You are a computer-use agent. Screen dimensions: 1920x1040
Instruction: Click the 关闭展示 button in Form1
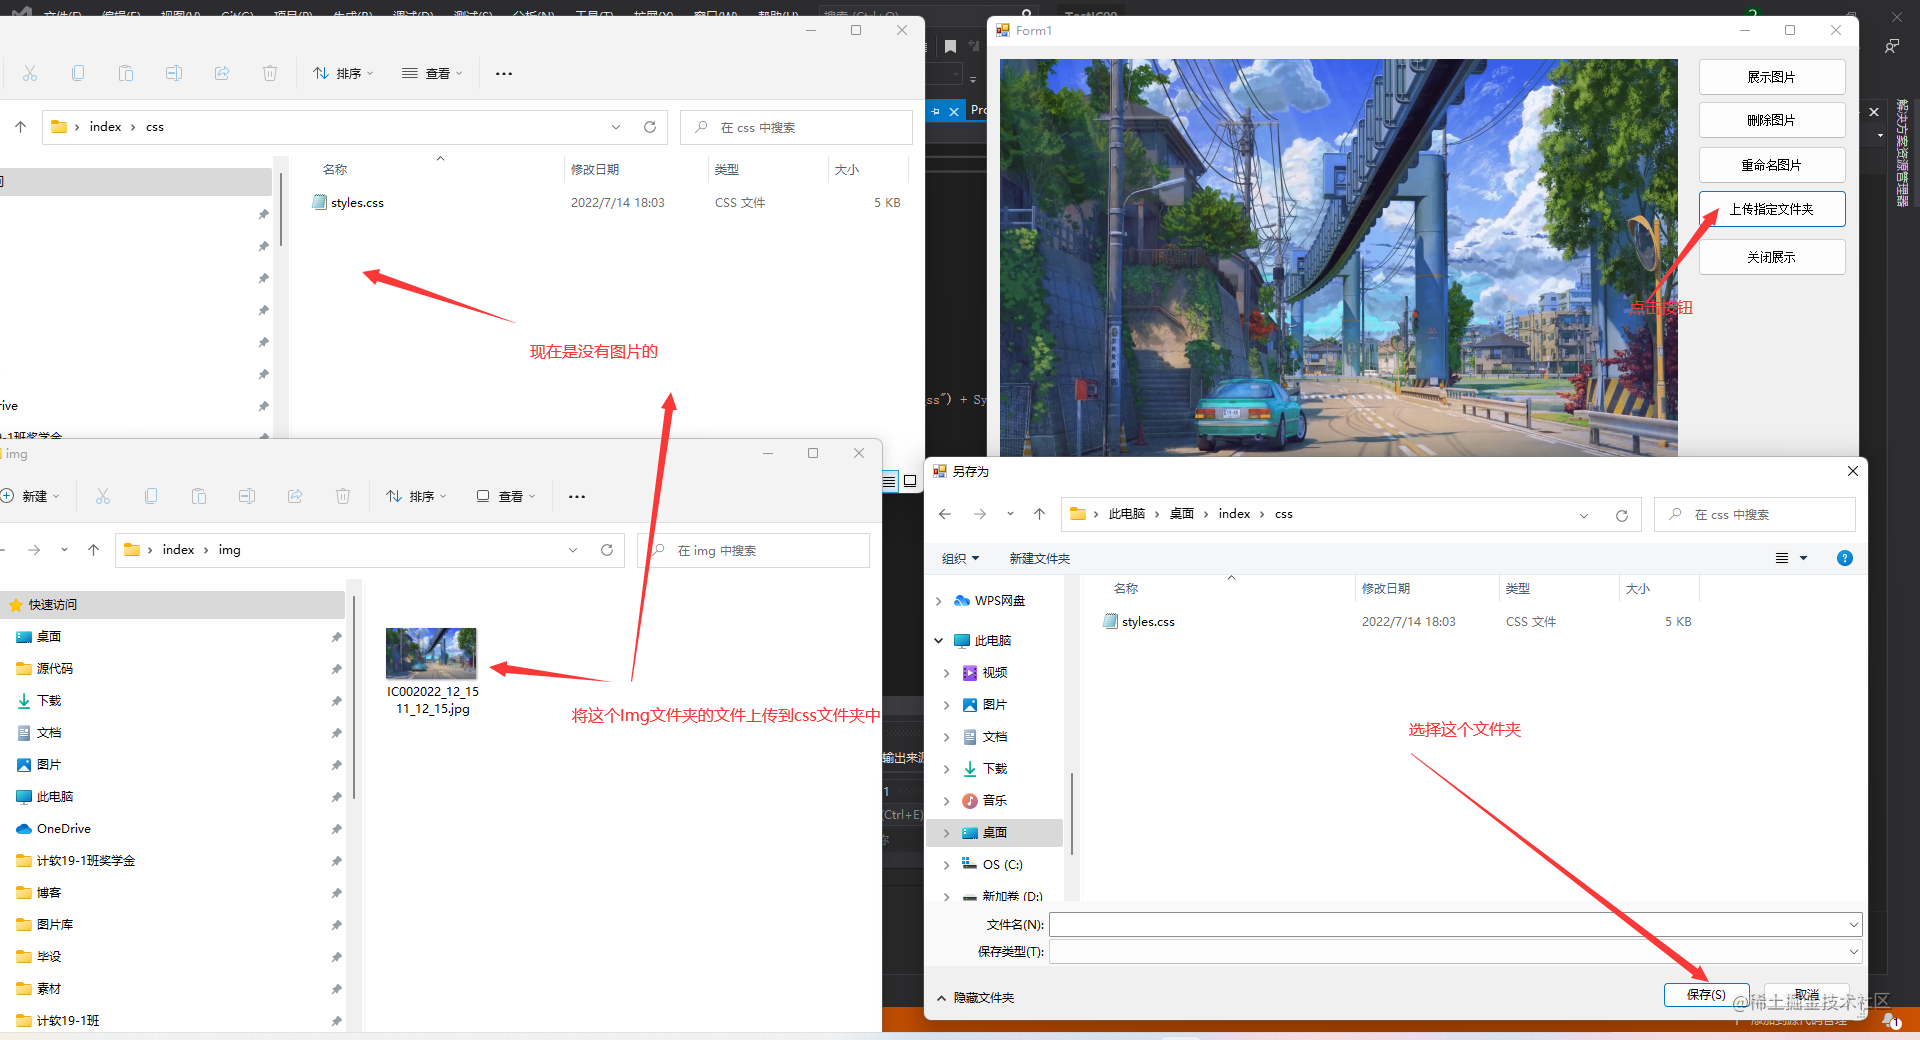click(1772, 257)
